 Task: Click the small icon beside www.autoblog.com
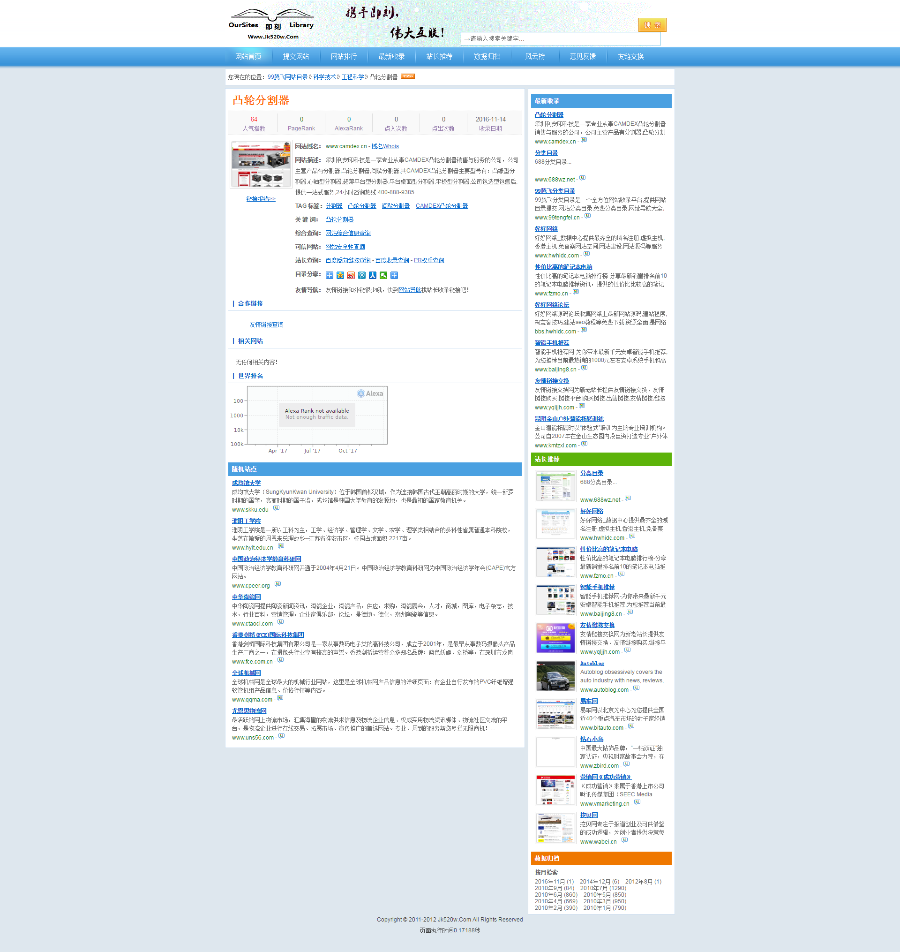(636, 688)
